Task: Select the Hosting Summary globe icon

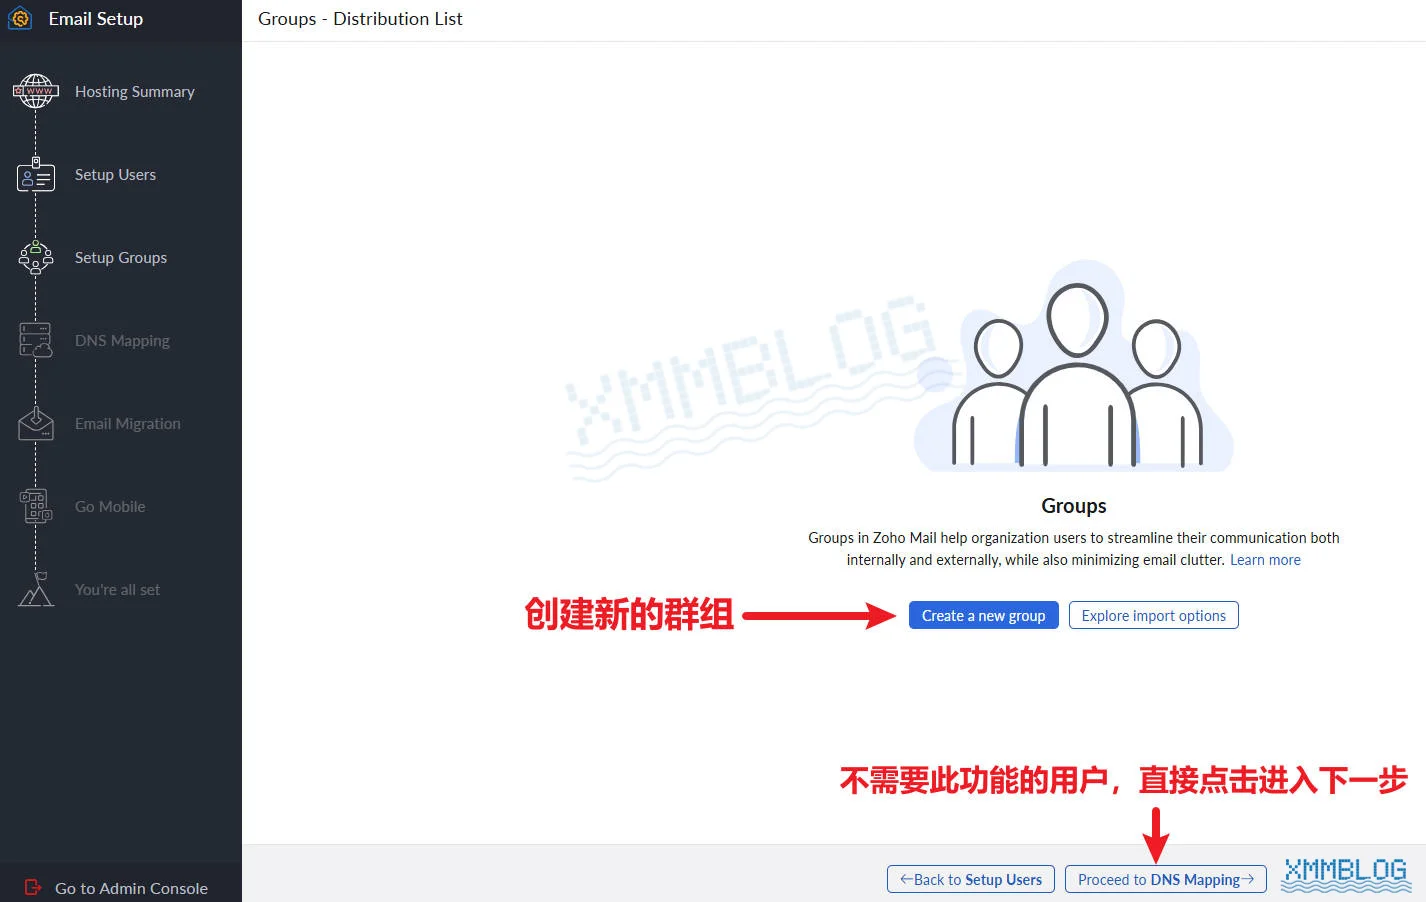Action: point(35,91)
